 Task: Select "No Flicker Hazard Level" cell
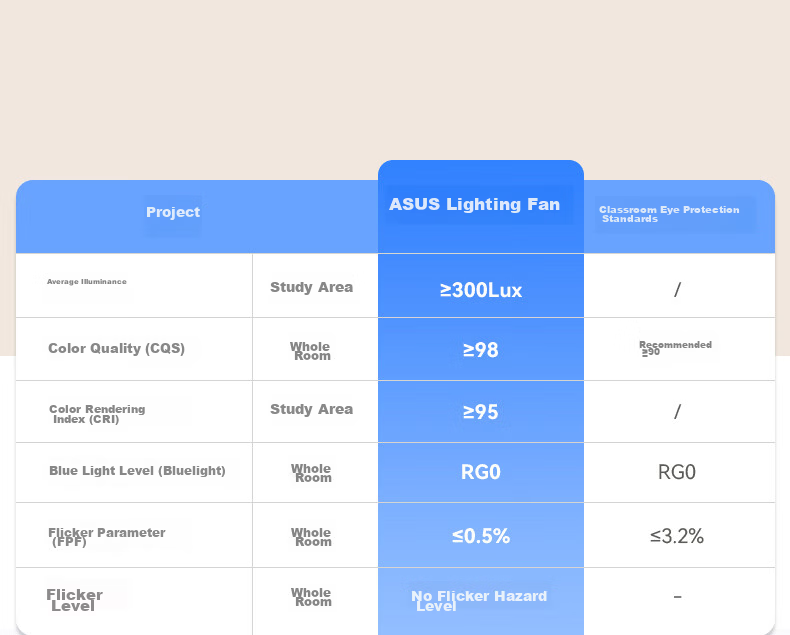coord(479,601)
